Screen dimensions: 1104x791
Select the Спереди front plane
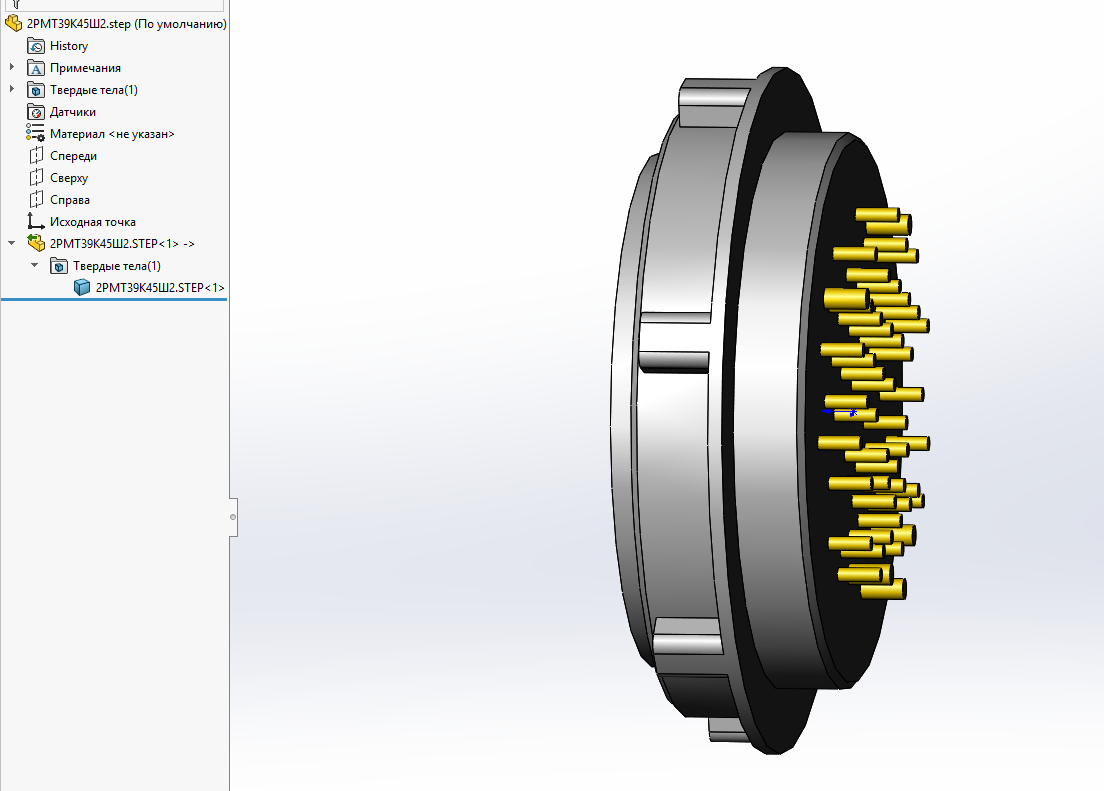73,156
